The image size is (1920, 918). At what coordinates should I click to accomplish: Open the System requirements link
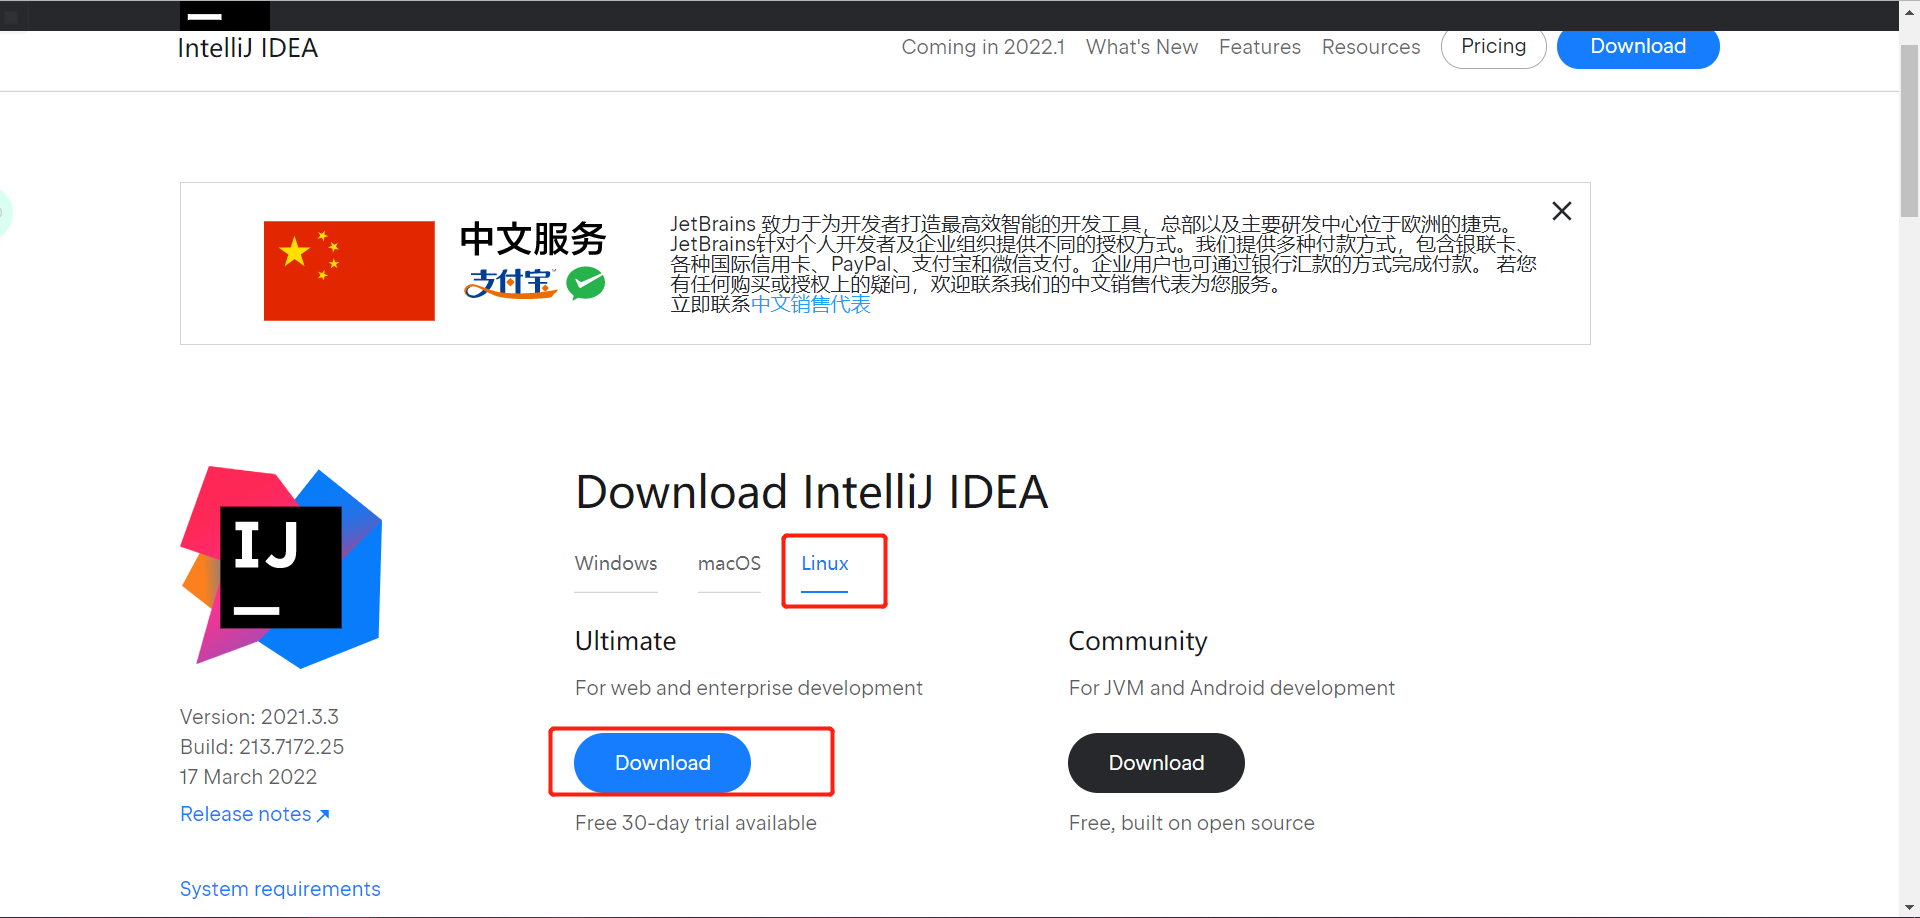point(280,889)
